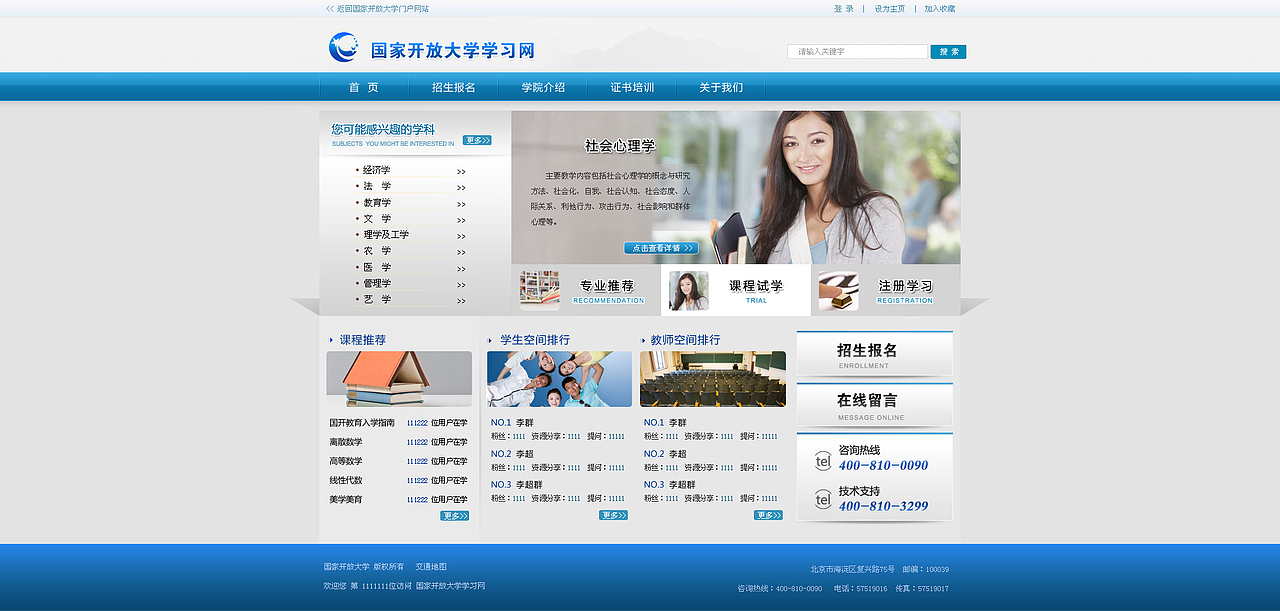Click the 加入收藏 link
Image resolution: width=1280 pixels, height=611 pixels.
coord(940,9)
